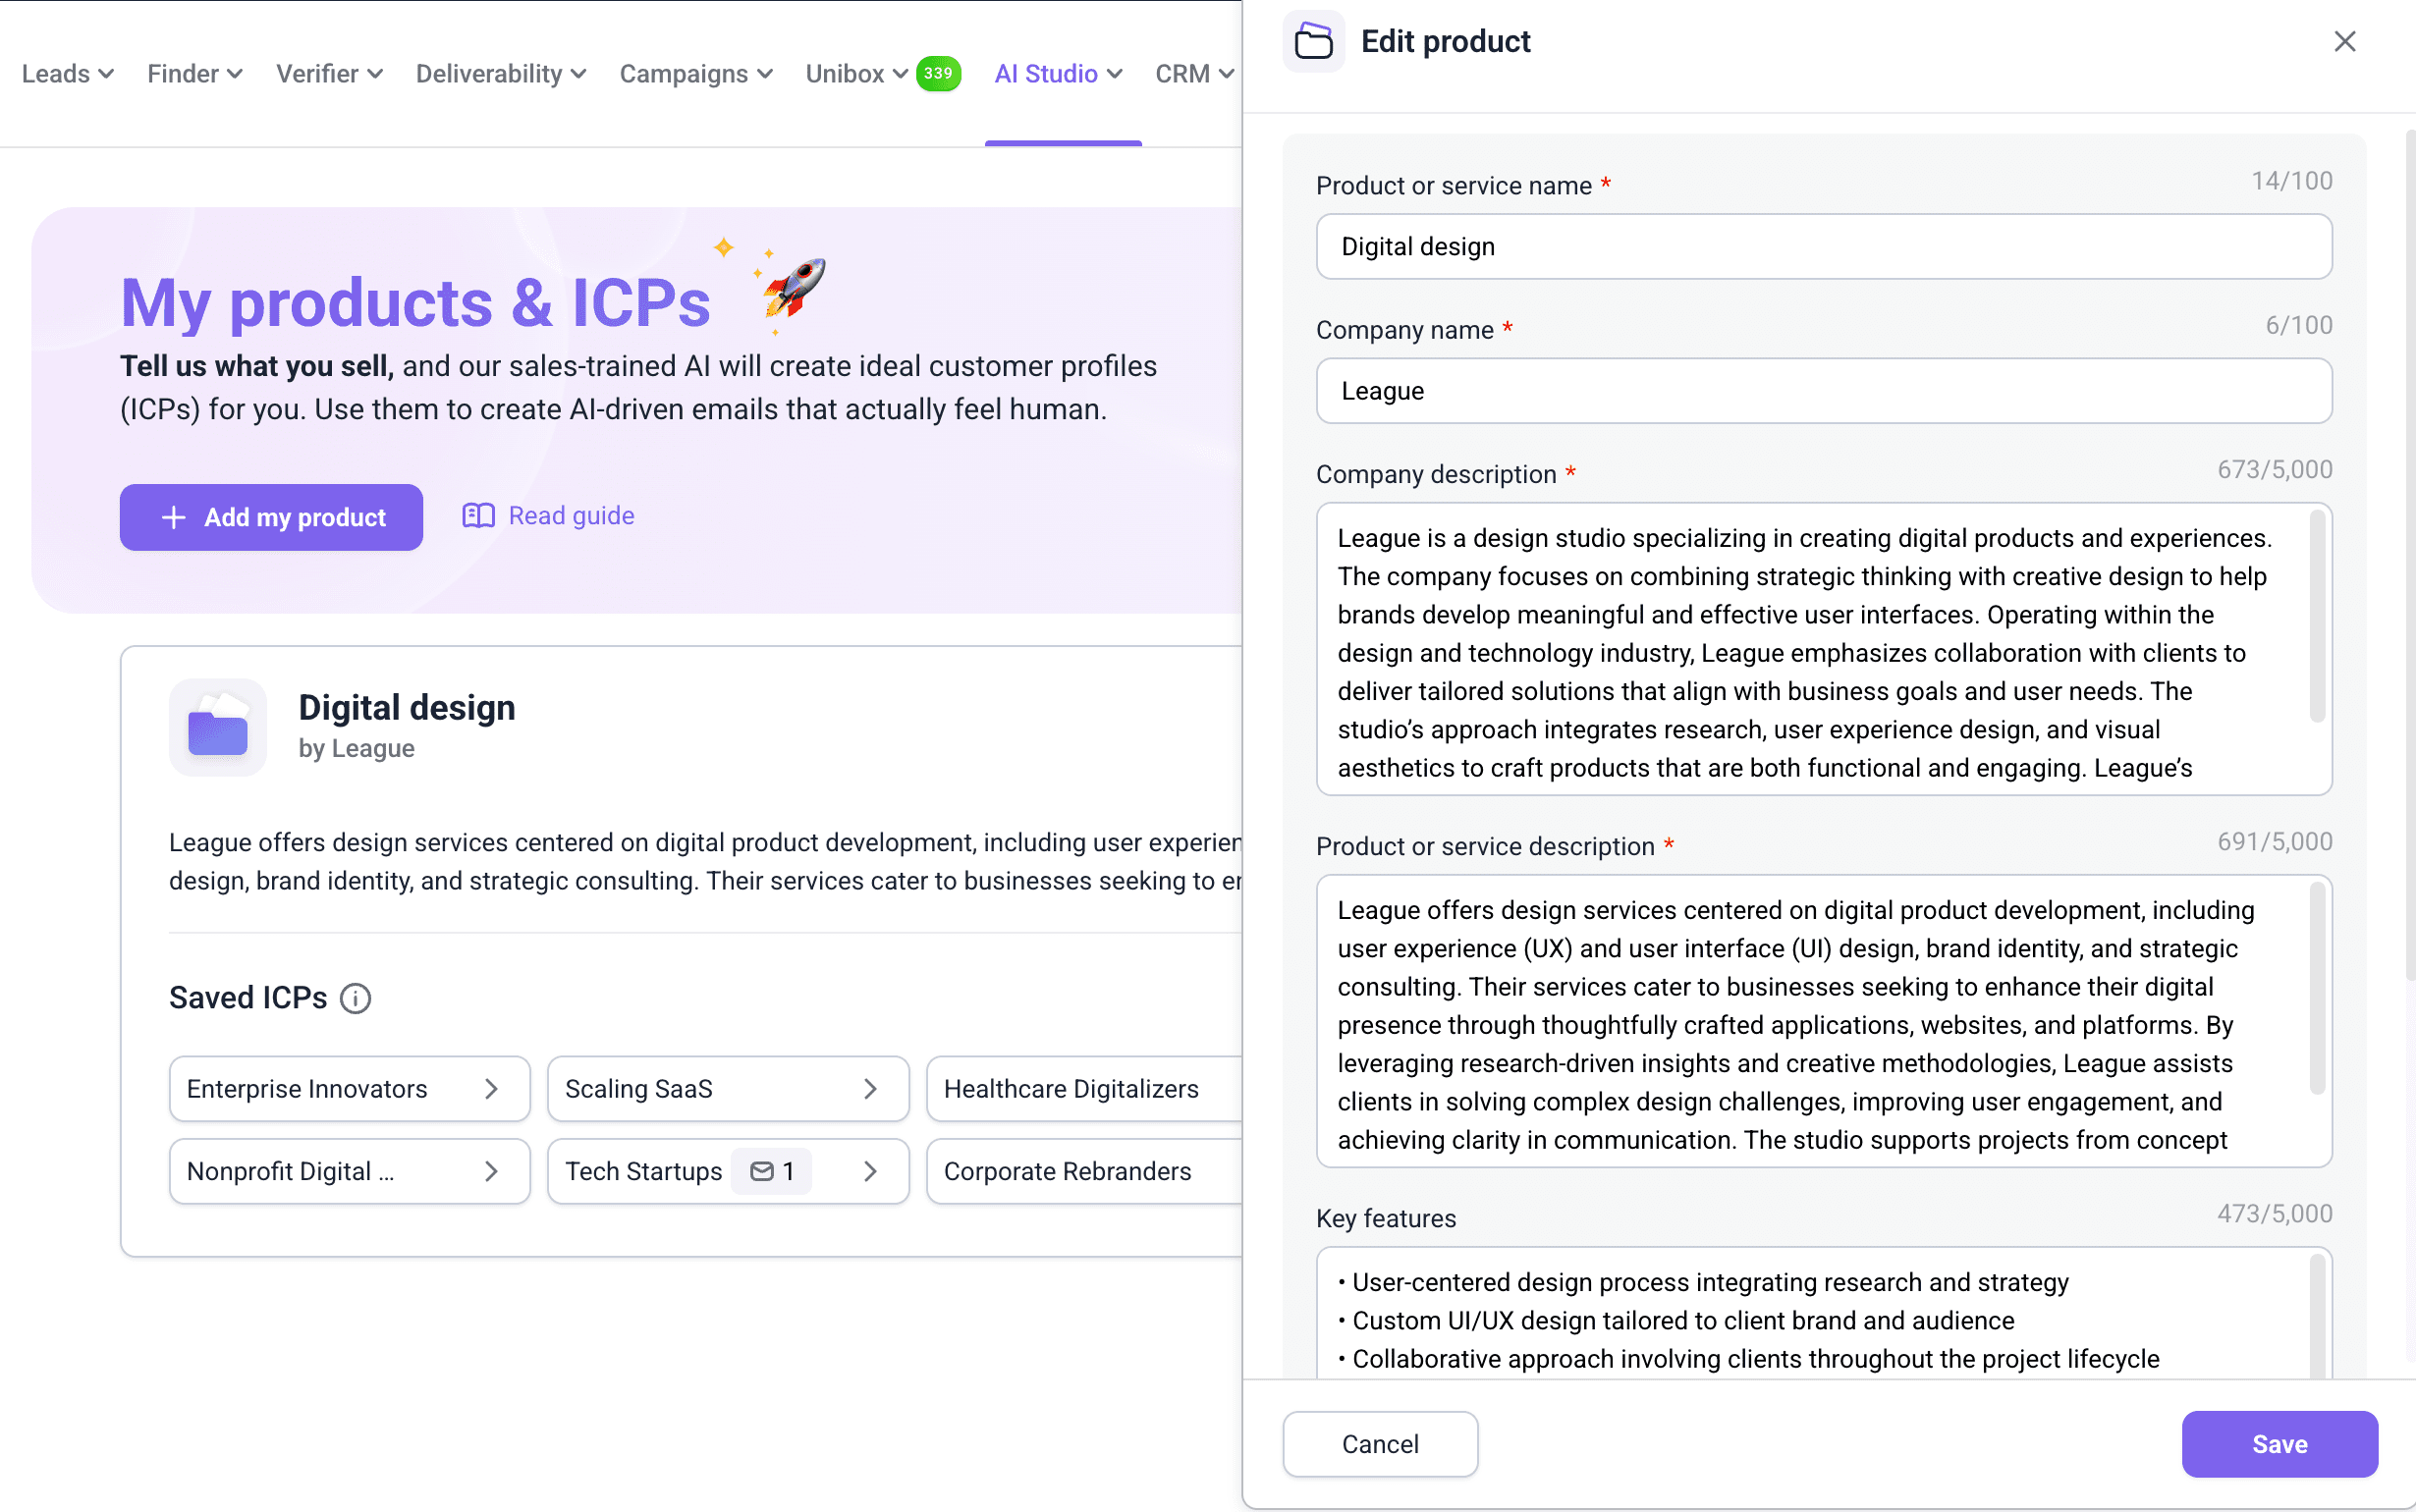Open the Deliverability dropdown
Image resolution: width=2416 pixels, height=1512 pixels.
click(x=500, y=73)
